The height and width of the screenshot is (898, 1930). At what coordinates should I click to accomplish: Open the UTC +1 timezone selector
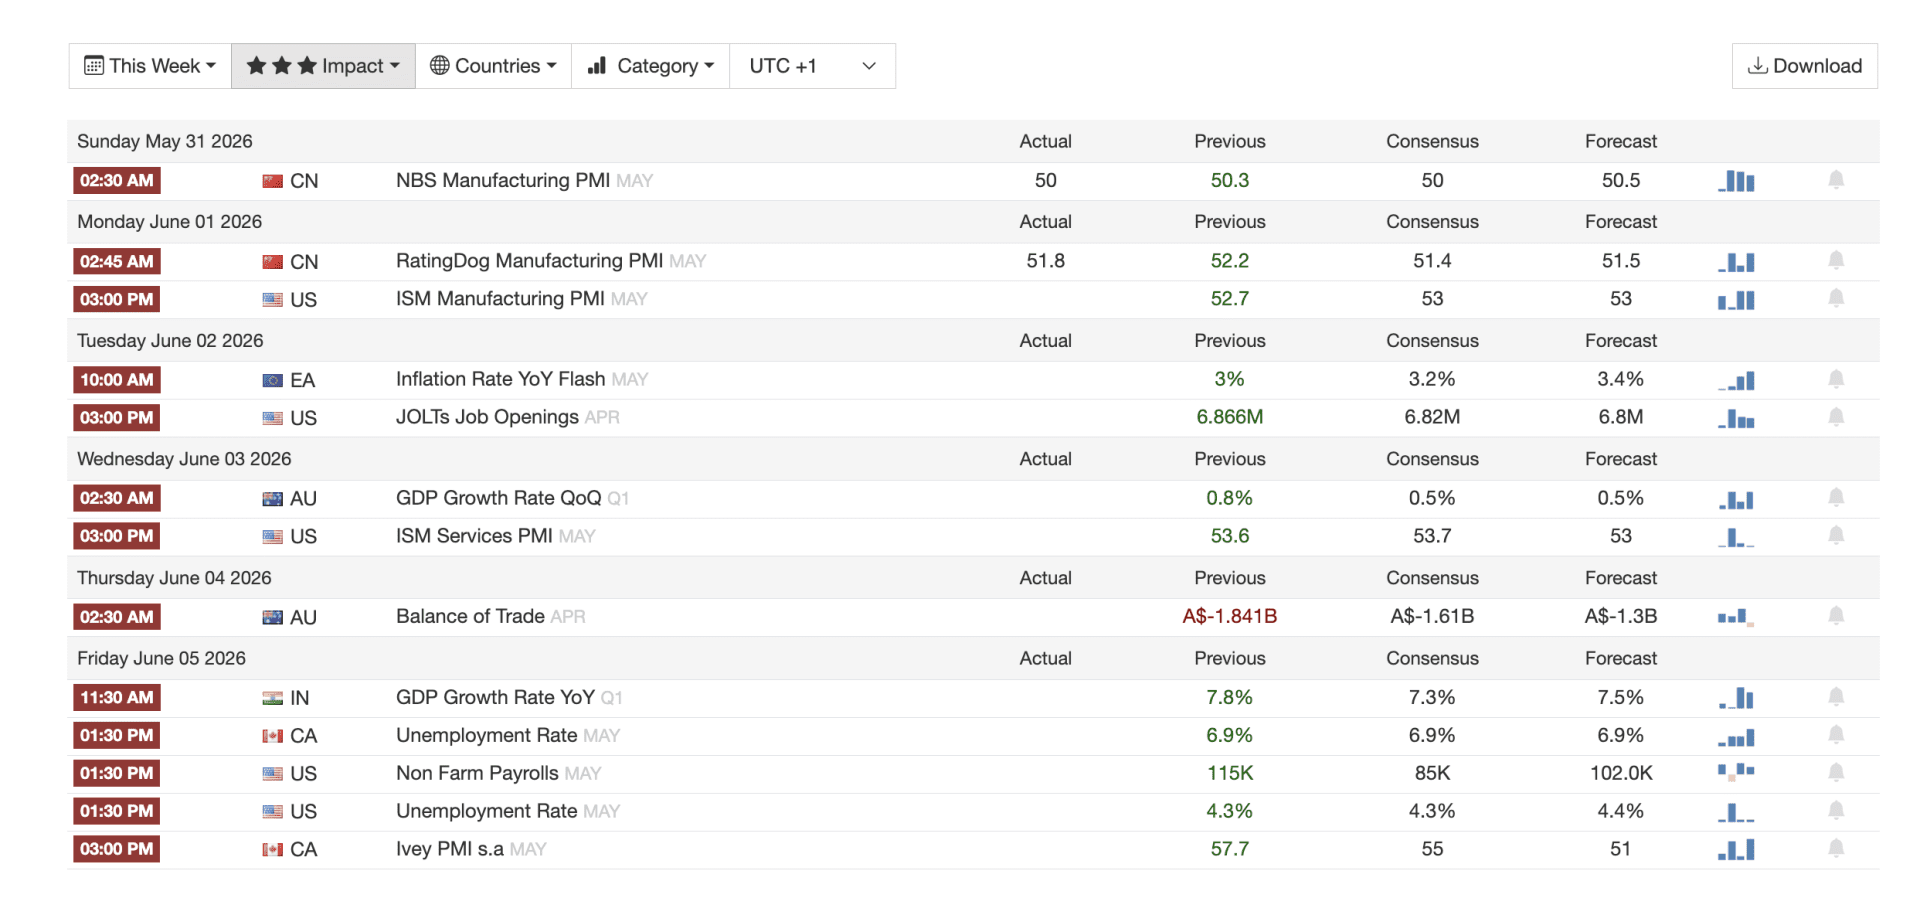(812, 66)
